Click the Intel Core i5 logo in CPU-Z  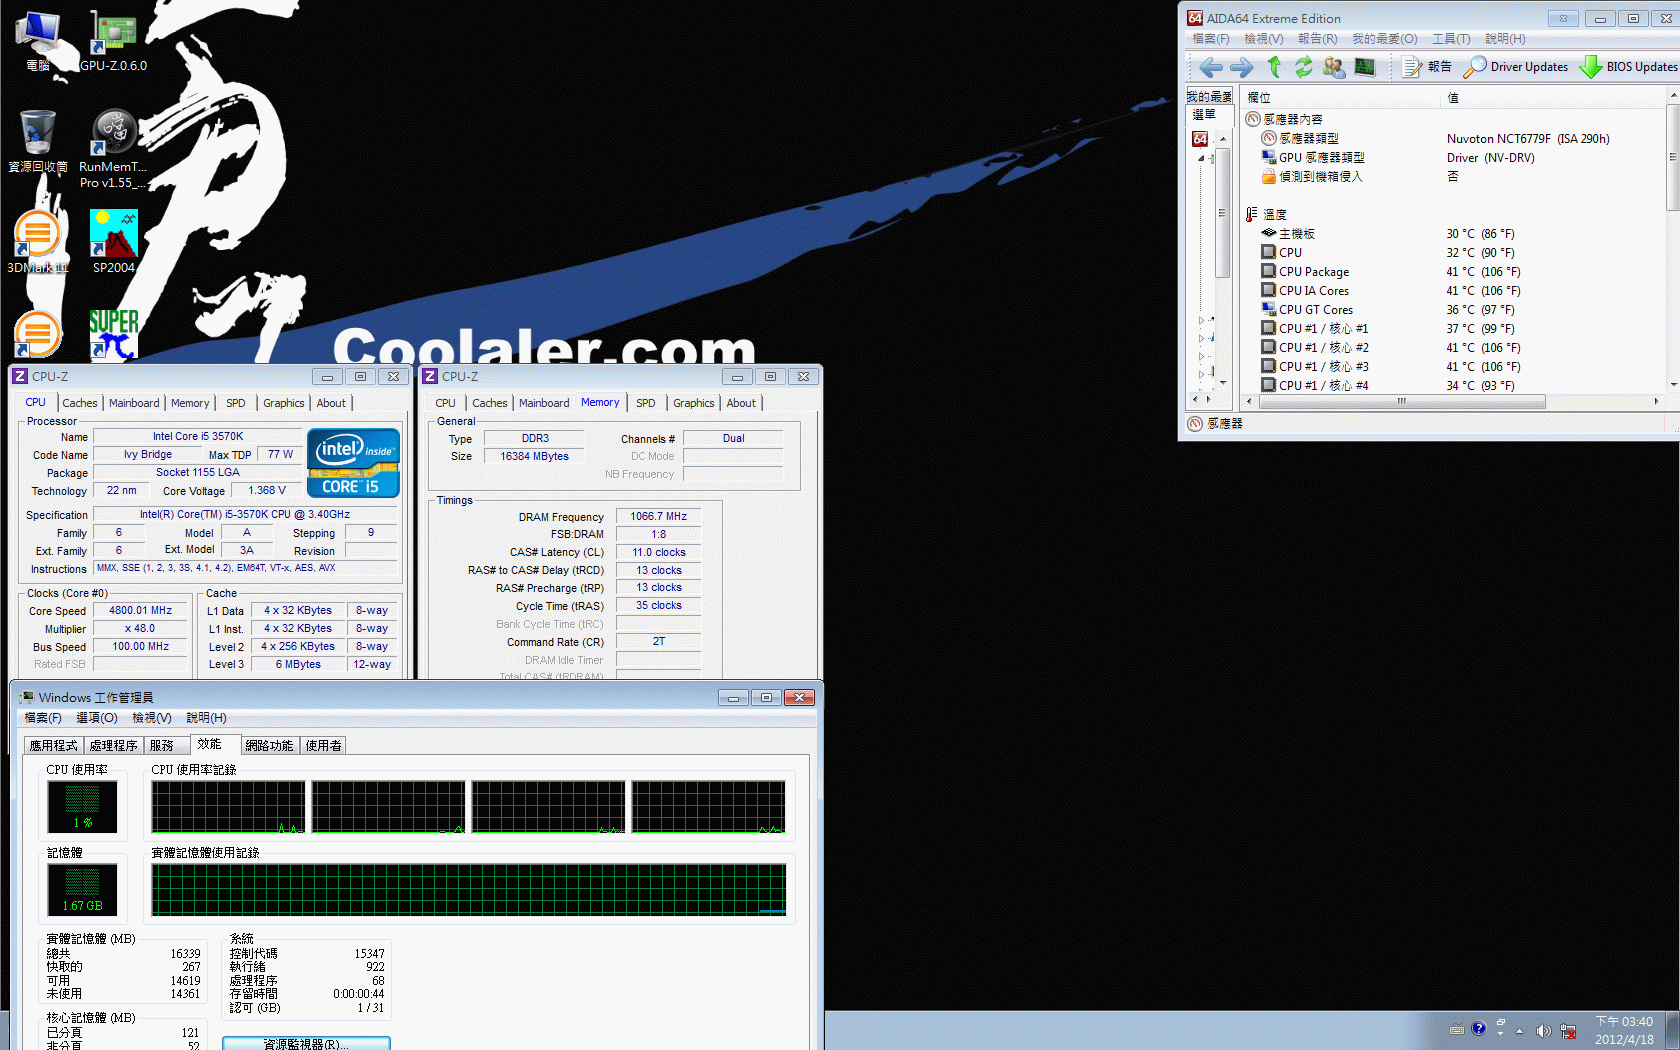tap(353, 463)
